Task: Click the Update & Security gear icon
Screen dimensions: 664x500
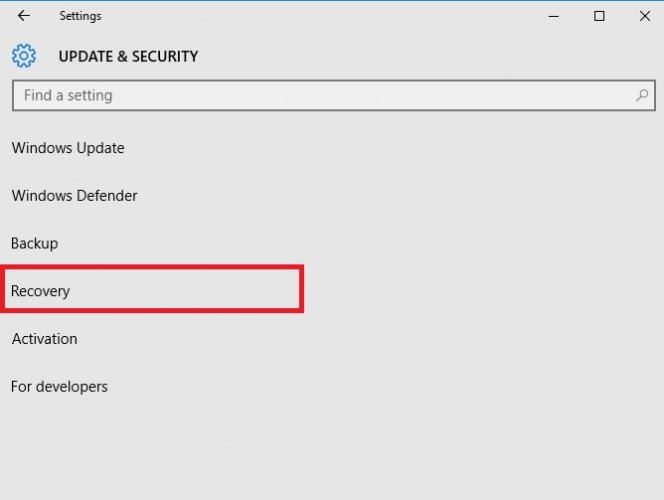Action: [24, 56]
